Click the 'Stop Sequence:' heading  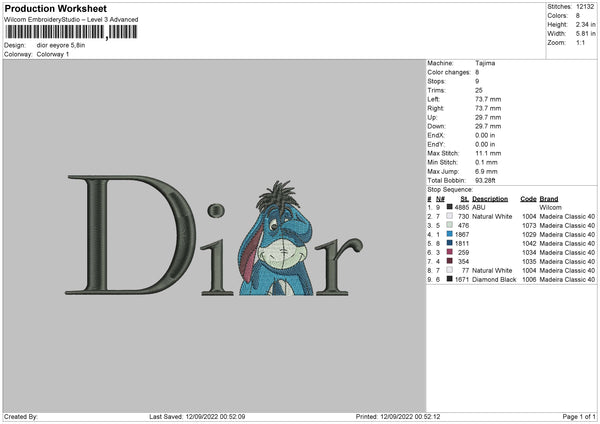(x=450, y=190)
